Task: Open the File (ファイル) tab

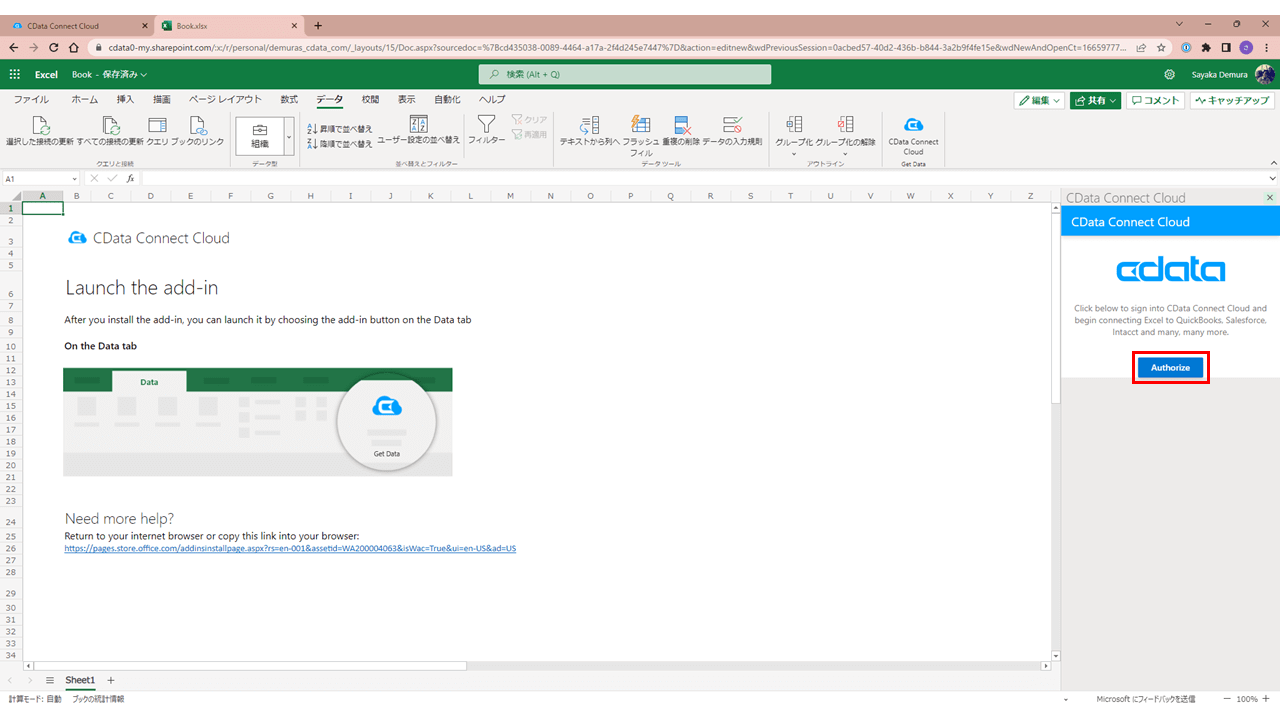Action: 31,99
